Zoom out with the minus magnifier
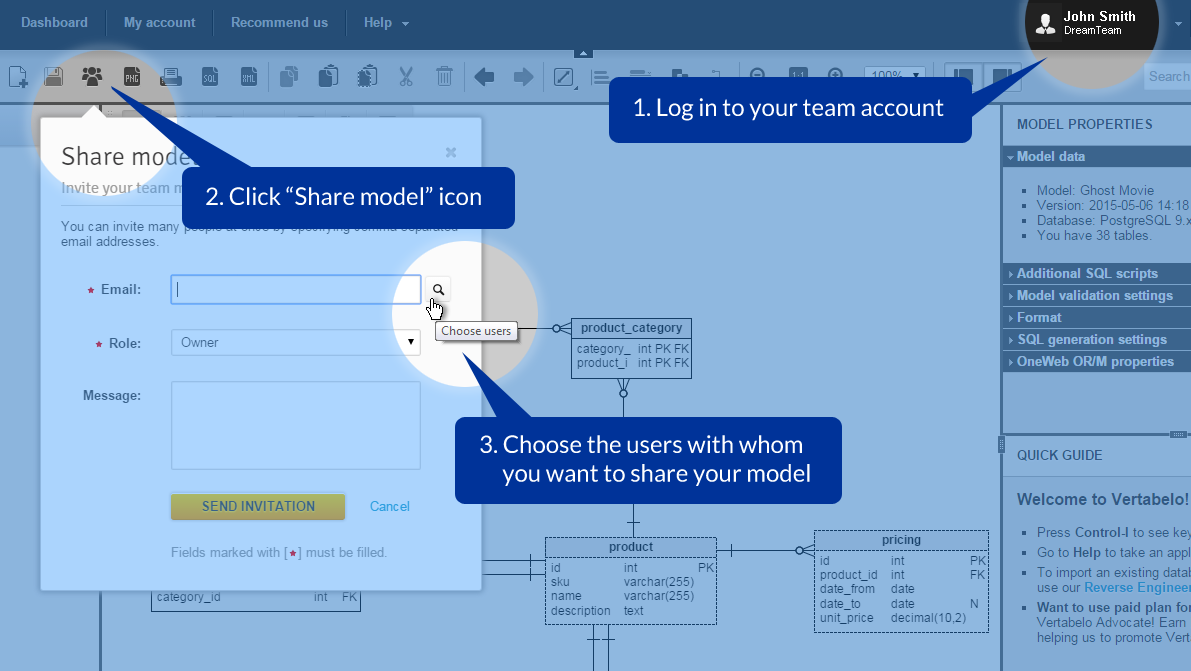This screenshot has width=1191, height=671. point(757,75)
